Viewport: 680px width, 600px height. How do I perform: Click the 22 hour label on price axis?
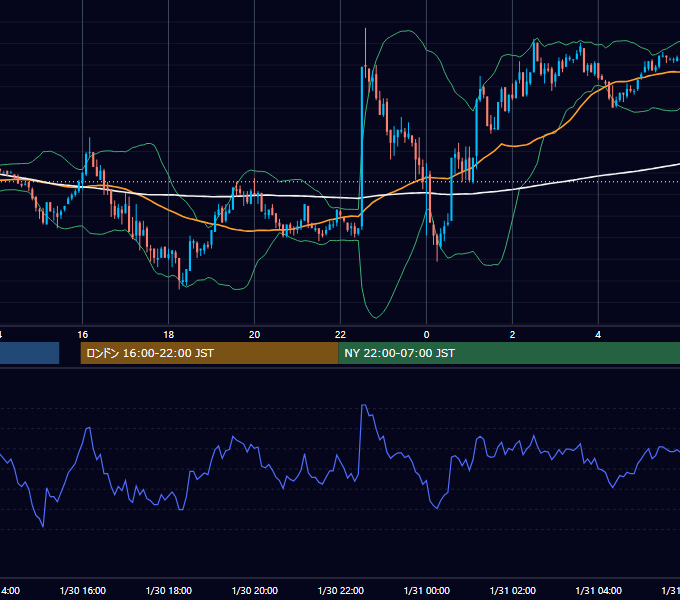(x=340, y=335)
